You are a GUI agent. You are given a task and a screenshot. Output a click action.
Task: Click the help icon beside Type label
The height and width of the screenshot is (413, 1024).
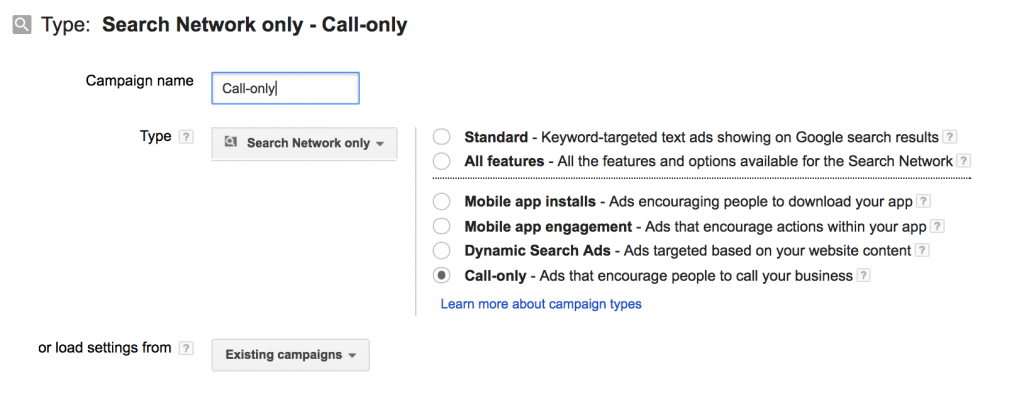coord(186,137)
